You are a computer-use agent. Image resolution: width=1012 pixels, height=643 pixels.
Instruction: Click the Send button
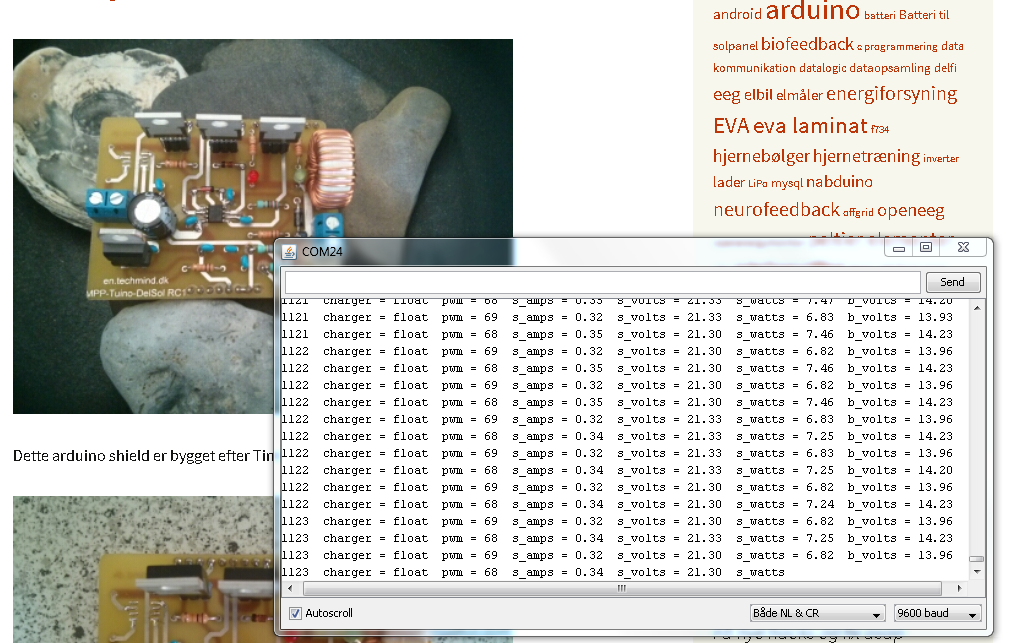click(953, 282)
